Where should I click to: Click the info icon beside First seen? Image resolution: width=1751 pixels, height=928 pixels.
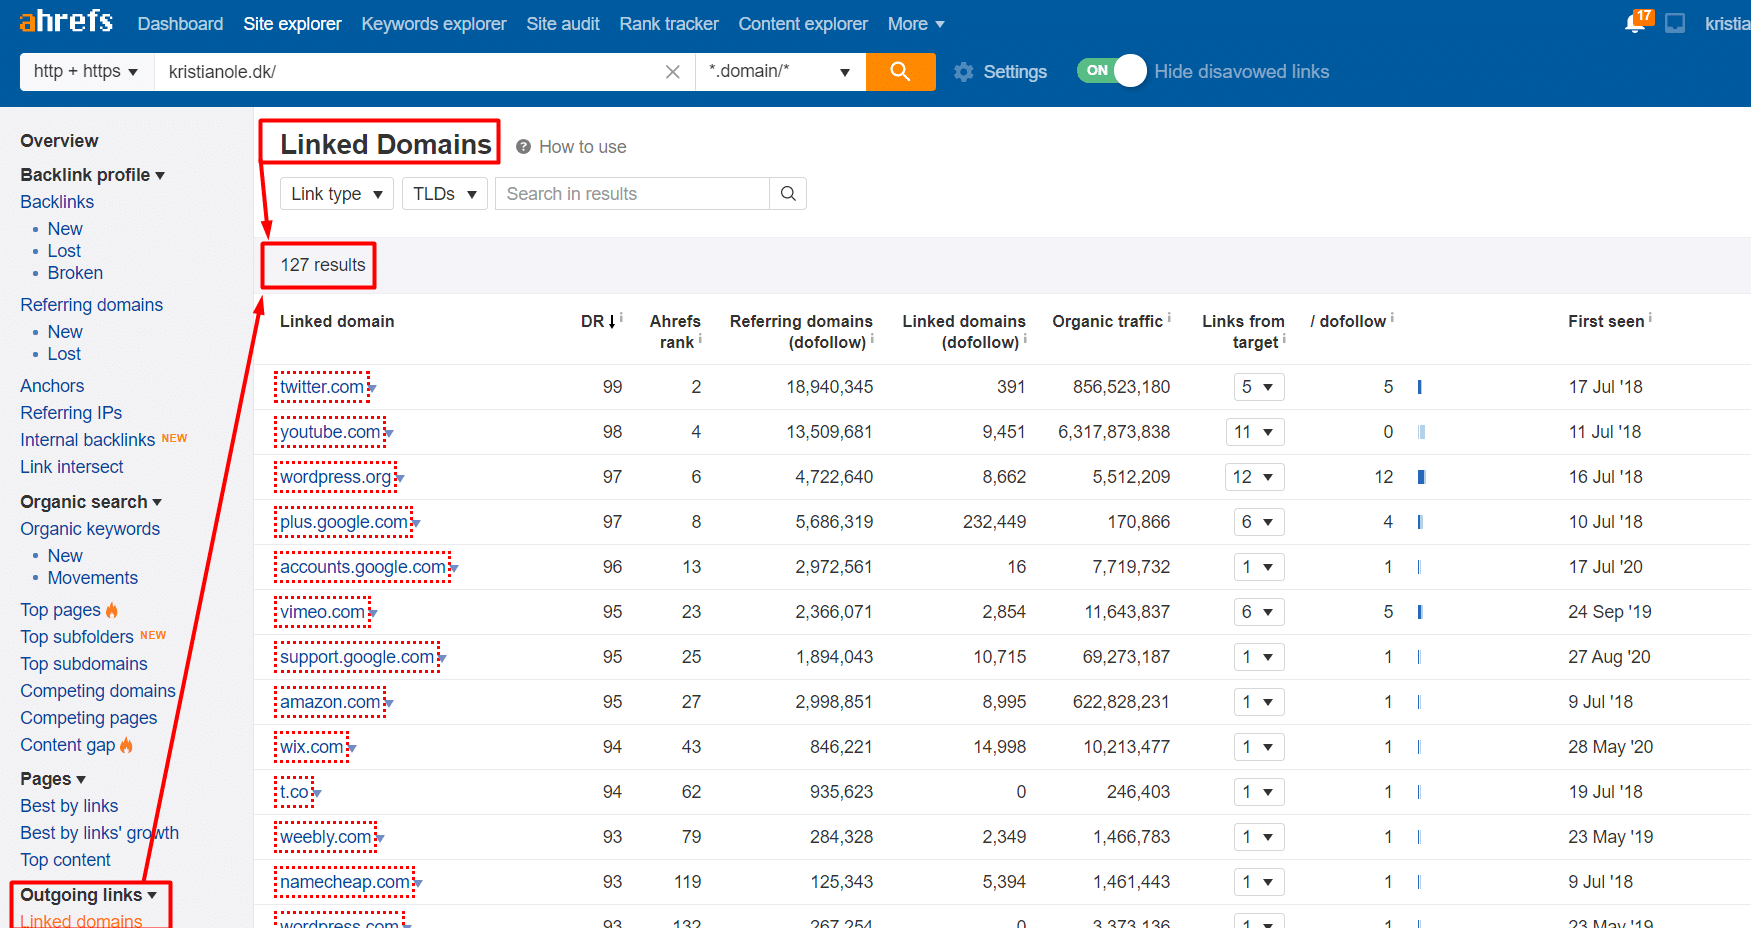[1650, 318]
